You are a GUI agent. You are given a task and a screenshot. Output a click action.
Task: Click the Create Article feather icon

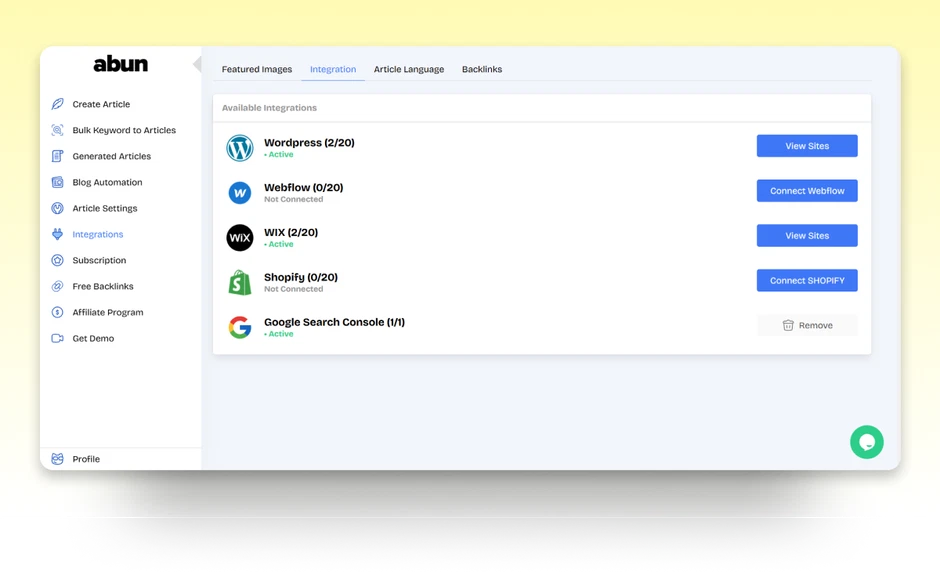point(58,104)
